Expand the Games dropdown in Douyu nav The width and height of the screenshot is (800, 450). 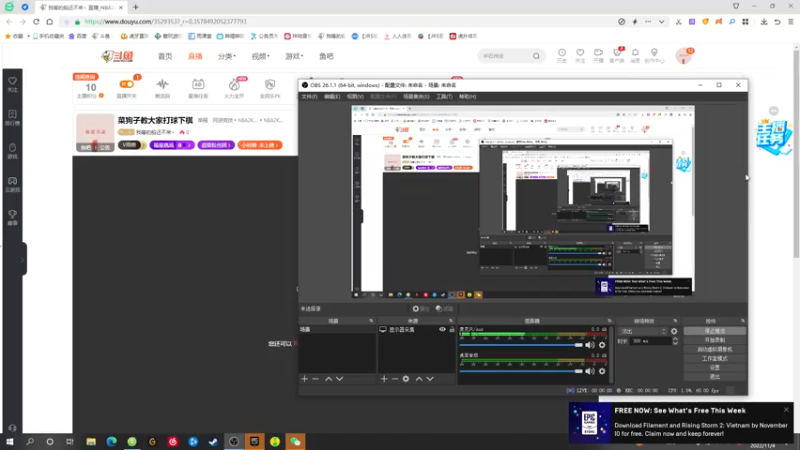point(294,56)
